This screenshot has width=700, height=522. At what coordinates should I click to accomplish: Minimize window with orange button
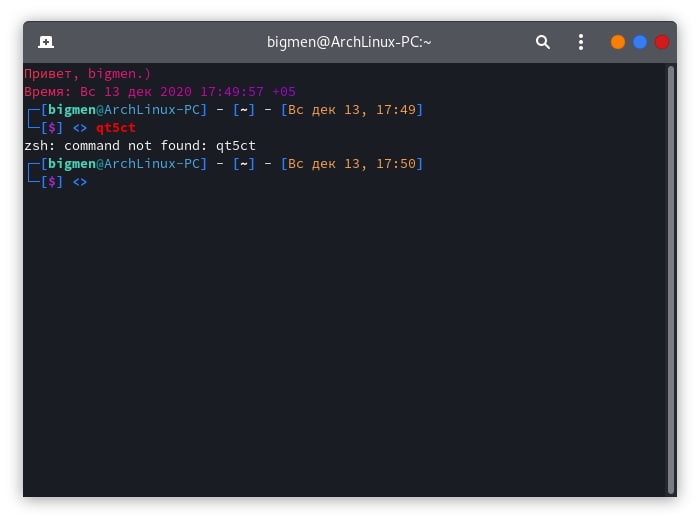pyautogui.click(x=617, y=42)
